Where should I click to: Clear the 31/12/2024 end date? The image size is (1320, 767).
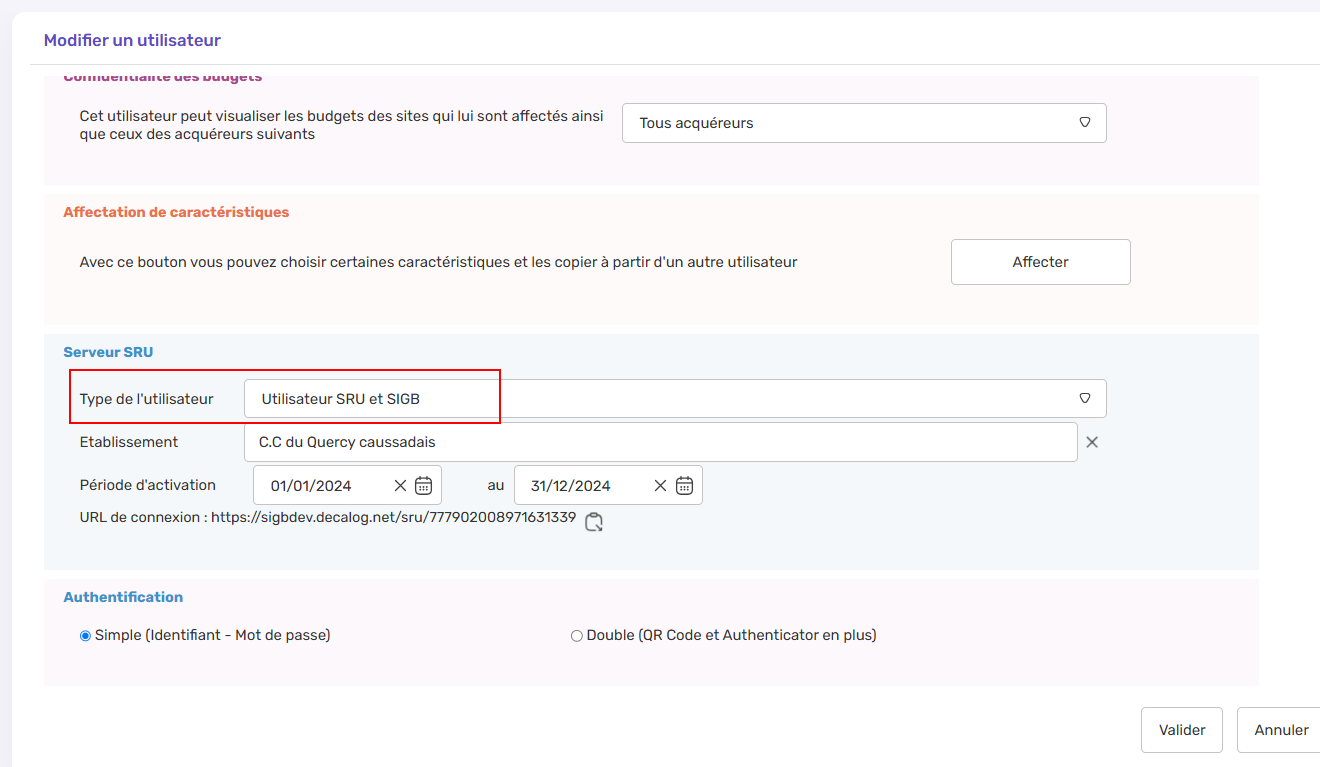pyautogui.click(x=660, y=486)
